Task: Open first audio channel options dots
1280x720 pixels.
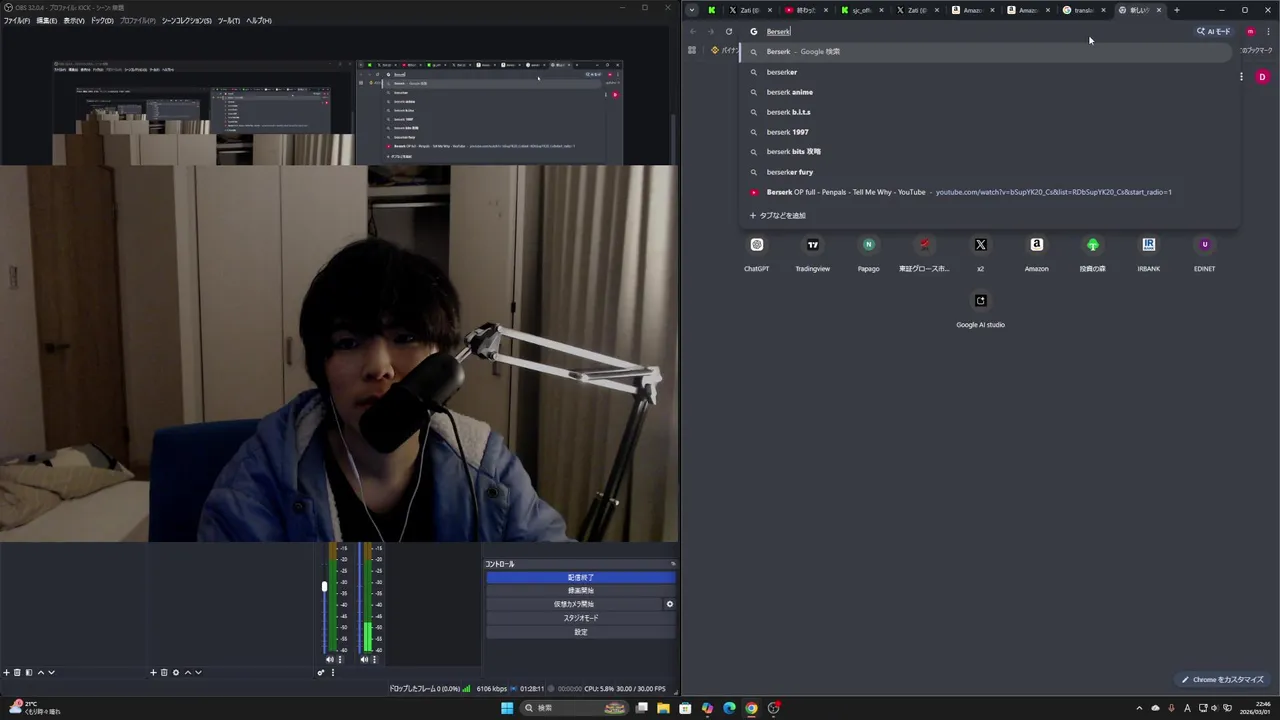Action: coord(340,659)
